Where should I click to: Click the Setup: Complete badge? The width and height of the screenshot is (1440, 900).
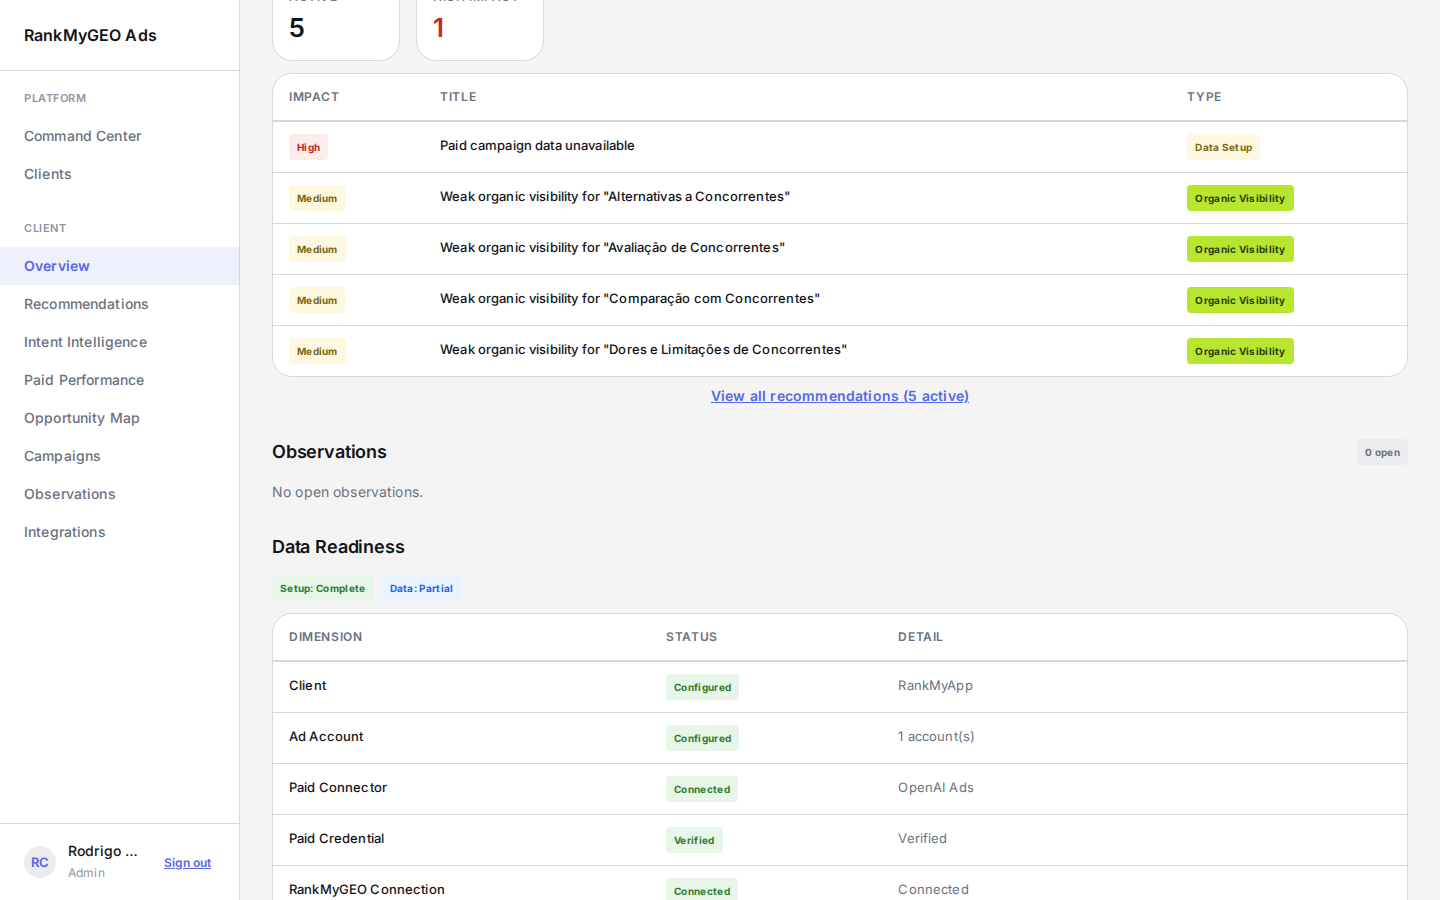(322, 588)
